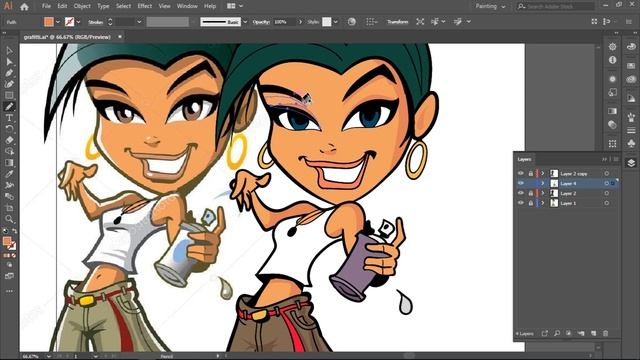This screenshot has width=640, height=360.
Task: Select the Zoom magnifier tool
Action: [x=9, y=219]
